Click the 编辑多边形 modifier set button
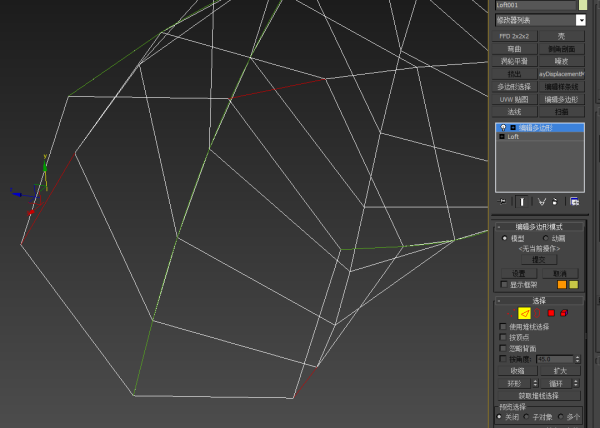 coord(561,99)
